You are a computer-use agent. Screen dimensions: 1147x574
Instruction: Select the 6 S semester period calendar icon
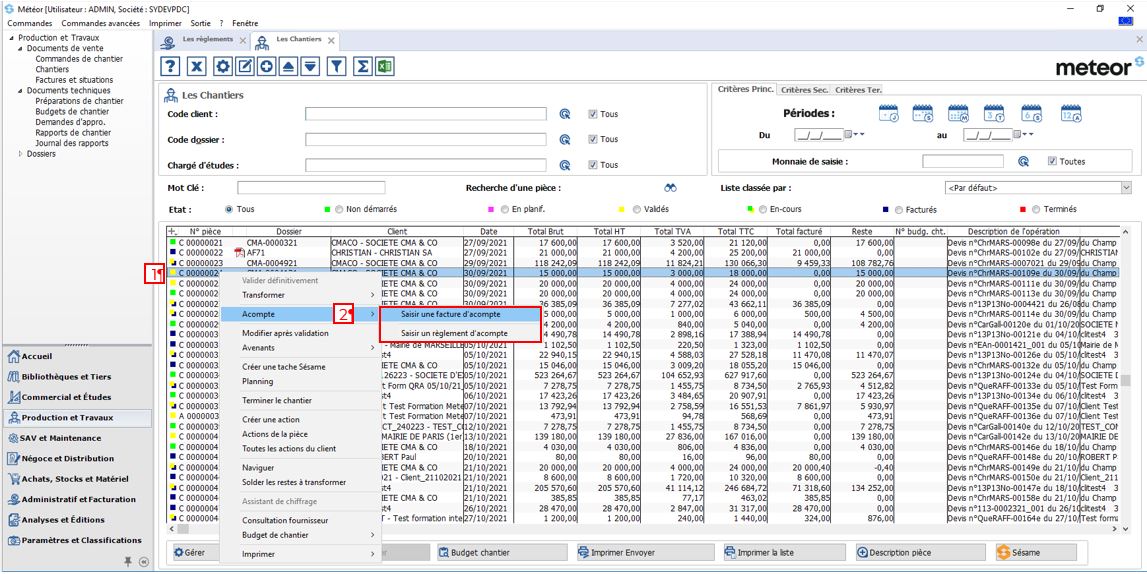point(1031,113)
